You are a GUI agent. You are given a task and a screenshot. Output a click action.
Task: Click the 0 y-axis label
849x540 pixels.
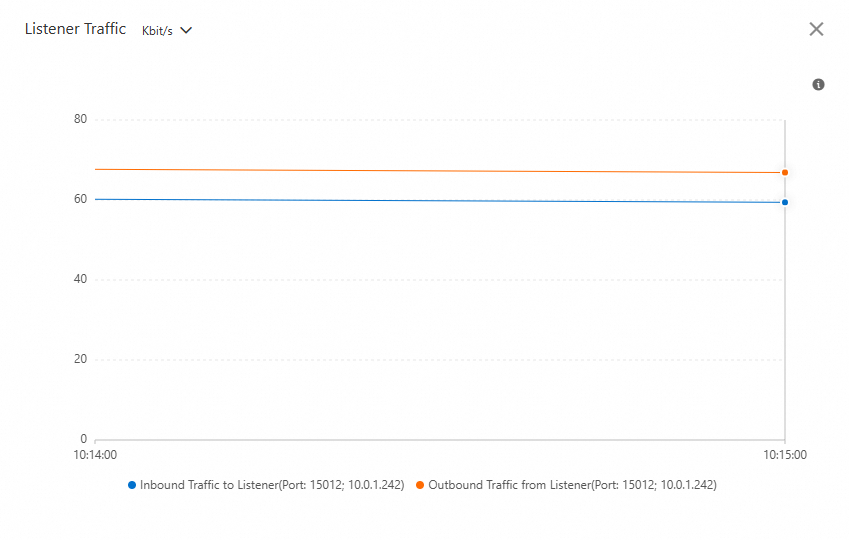(83, 439)
